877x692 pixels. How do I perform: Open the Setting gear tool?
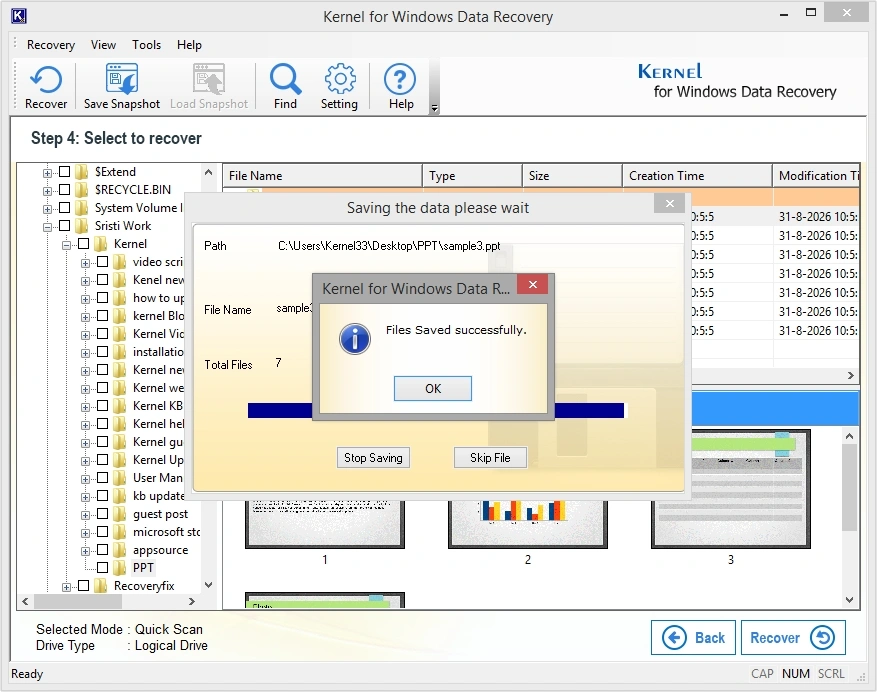(339, 87)
